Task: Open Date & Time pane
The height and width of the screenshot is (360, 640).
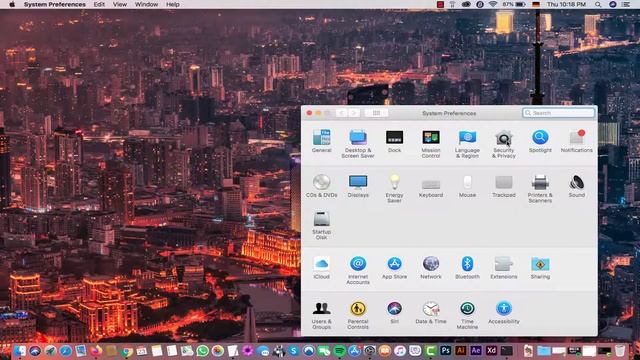Action: [x=431, y=313]
